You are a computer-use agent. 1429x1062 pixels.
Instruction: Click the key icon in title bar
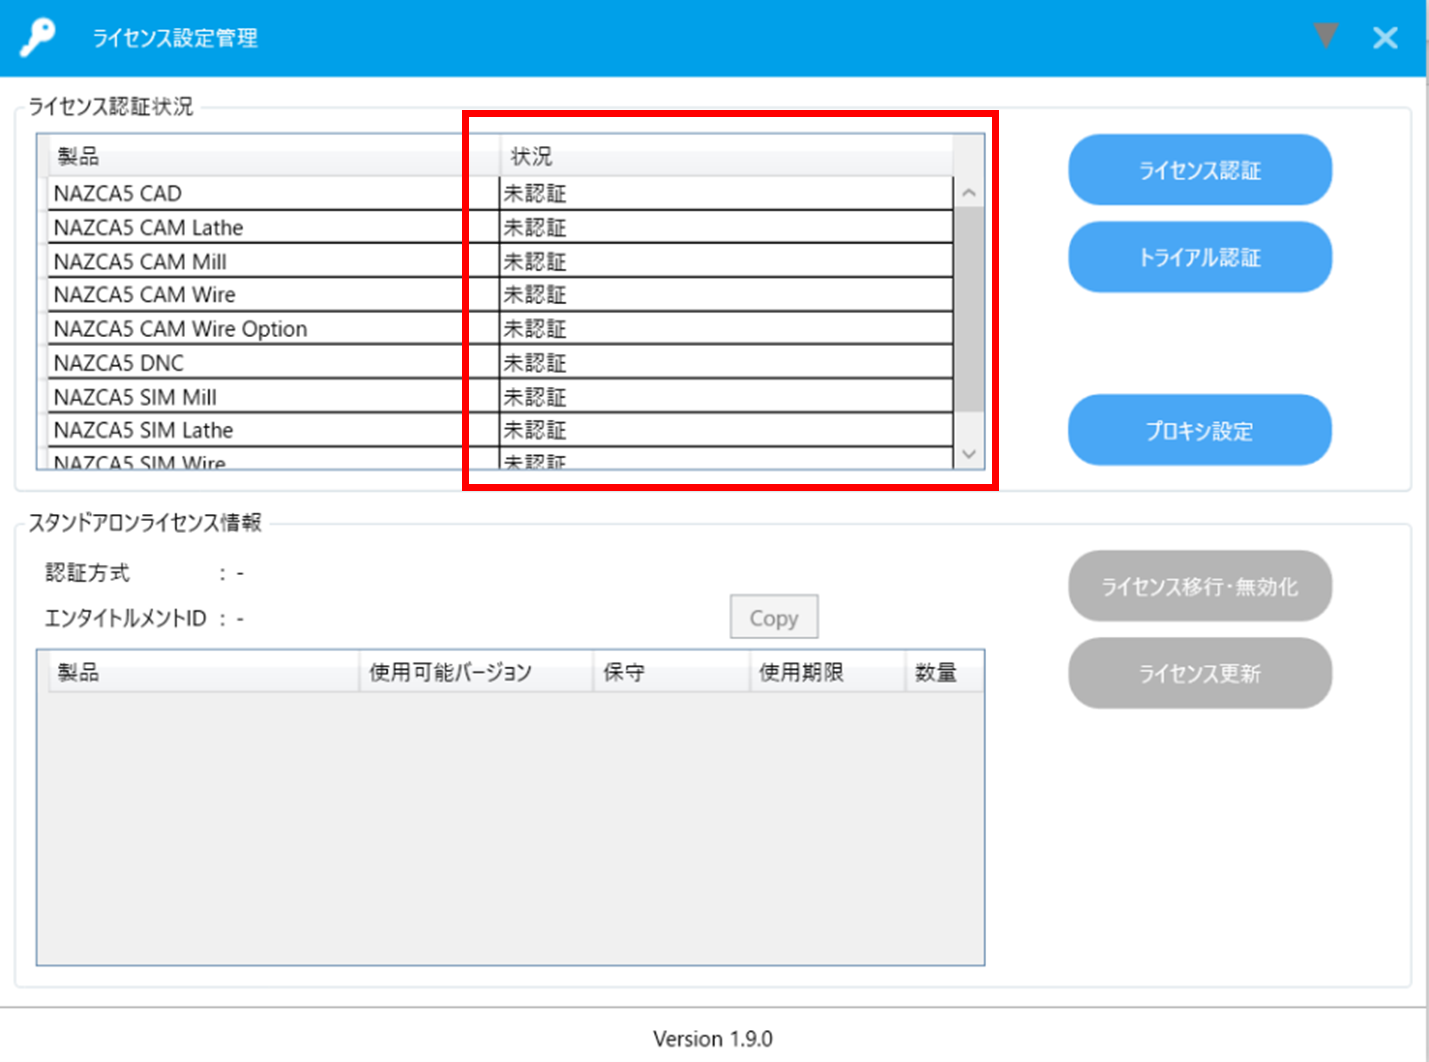tap(38, 37)
